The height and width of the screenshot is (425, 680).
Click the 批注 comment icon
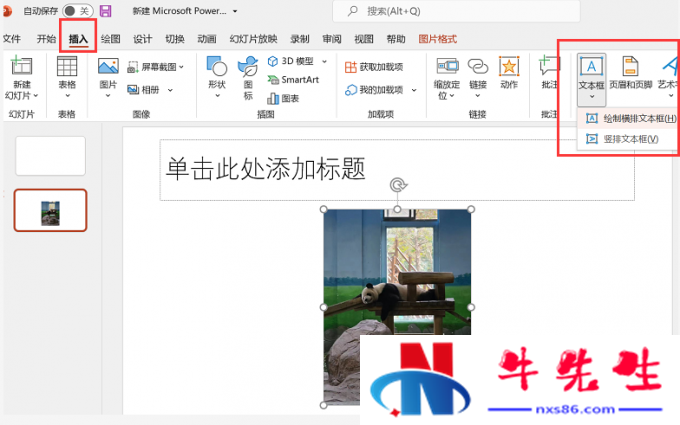(x=549, y=65)
